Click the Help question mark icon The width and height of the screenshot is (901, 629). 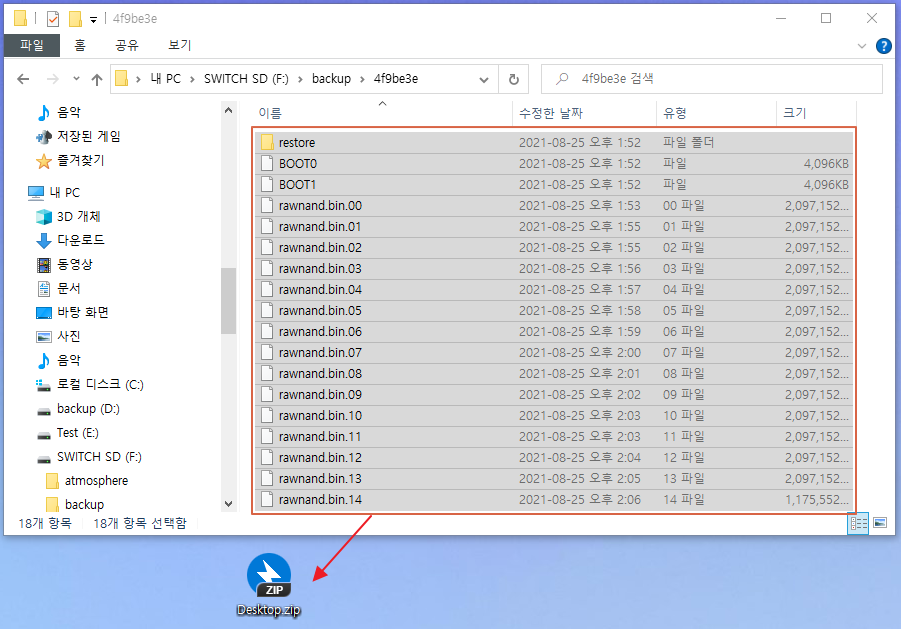(x=883, y=45)
